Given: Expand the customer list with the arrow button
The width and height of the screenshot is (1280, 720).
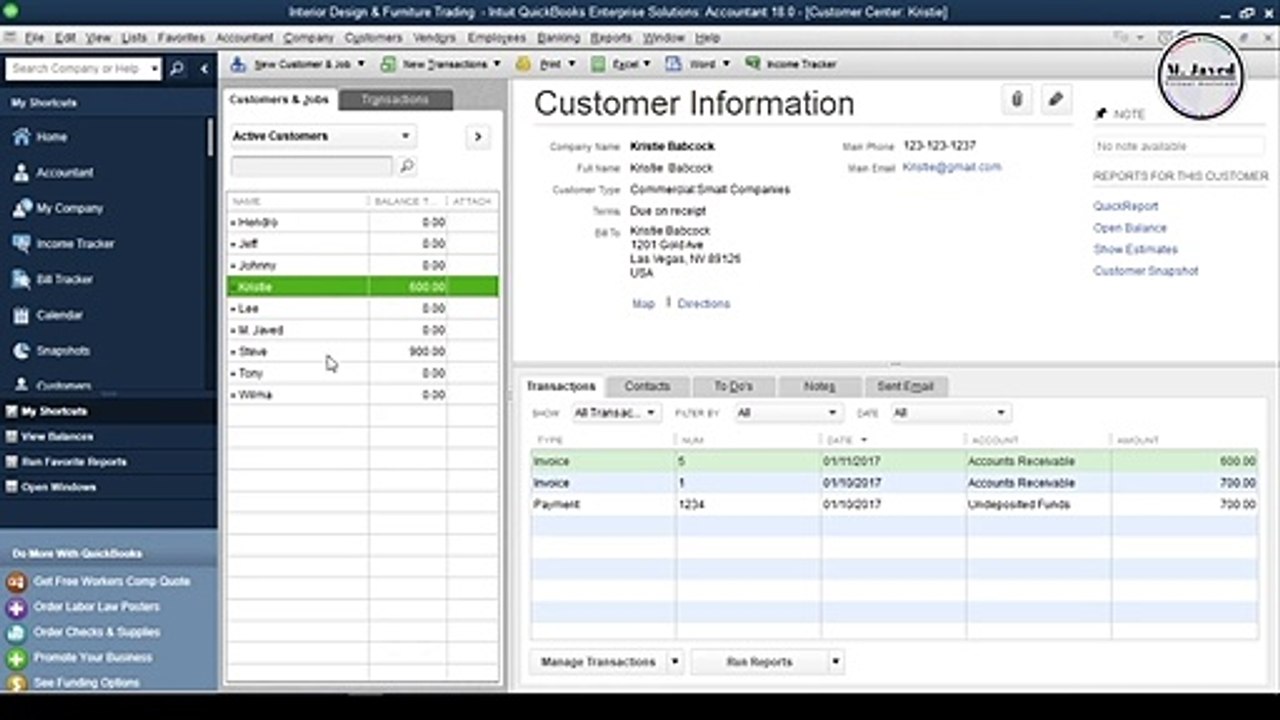Looking at the screenshot, I should tap(477, 137).
